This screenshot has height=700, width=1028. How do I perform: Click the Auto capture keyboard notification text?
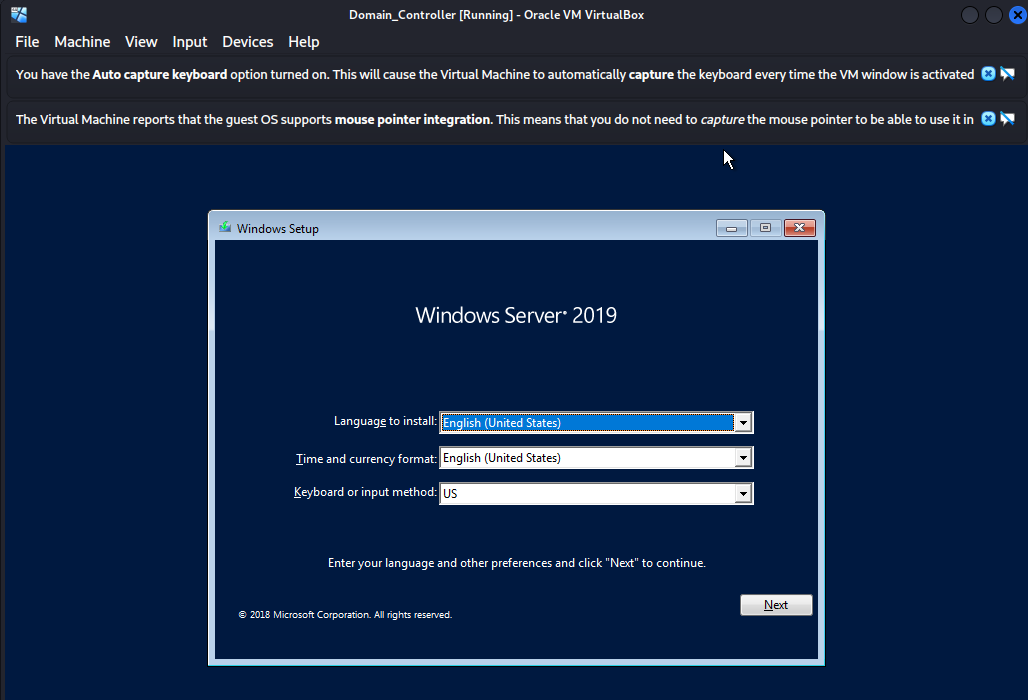495,74
